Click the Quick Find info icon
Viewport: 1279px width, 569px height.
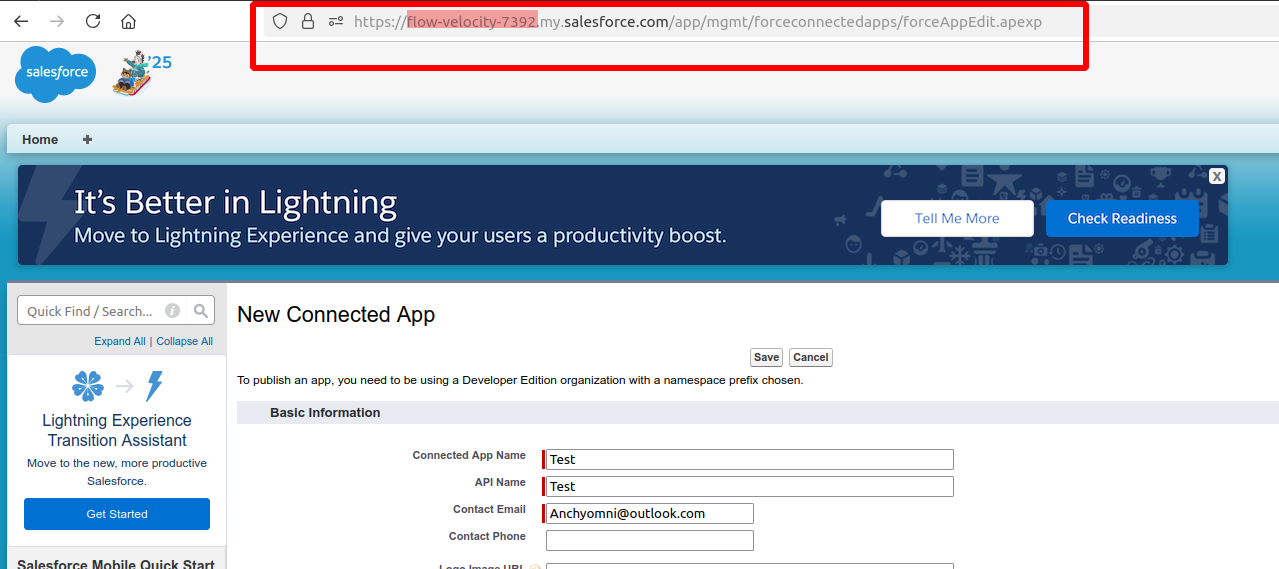[x=172, y=311]
